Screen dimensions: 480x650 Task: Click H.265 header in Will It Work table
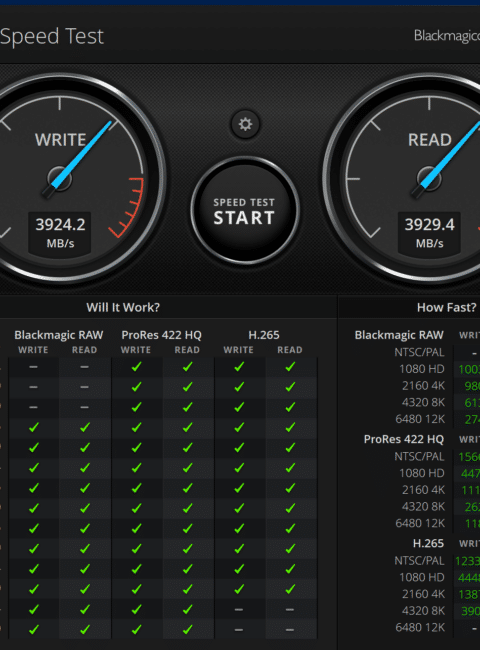(x=264, y=335)
